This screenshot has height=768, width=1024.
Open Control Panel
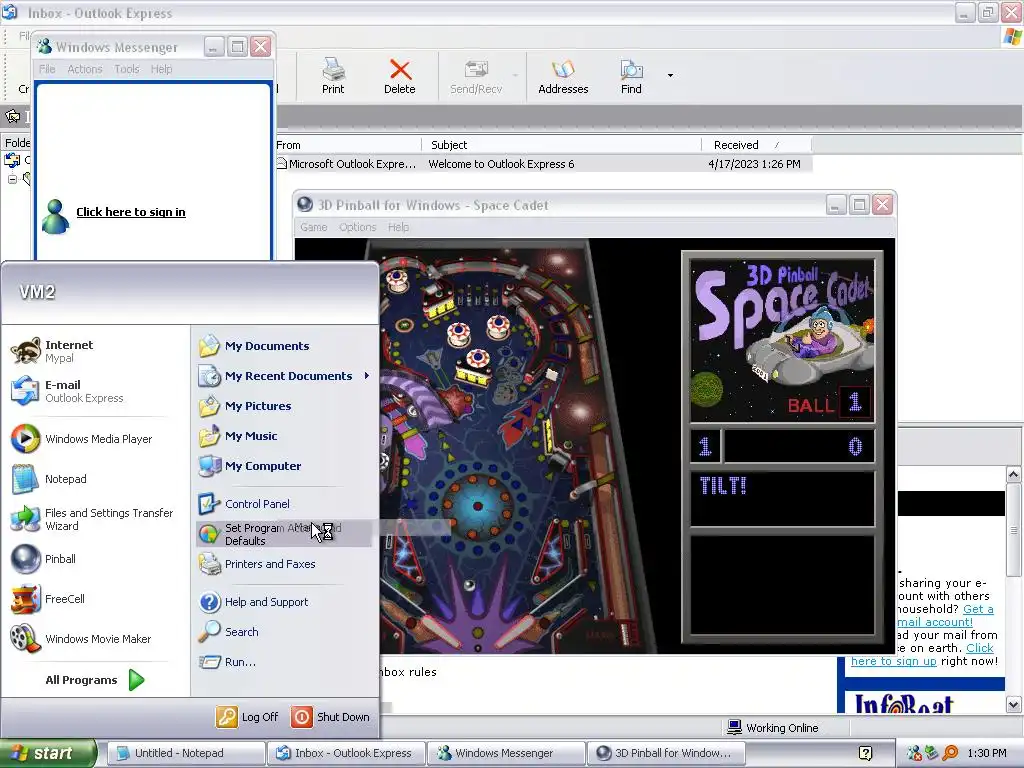244,504
